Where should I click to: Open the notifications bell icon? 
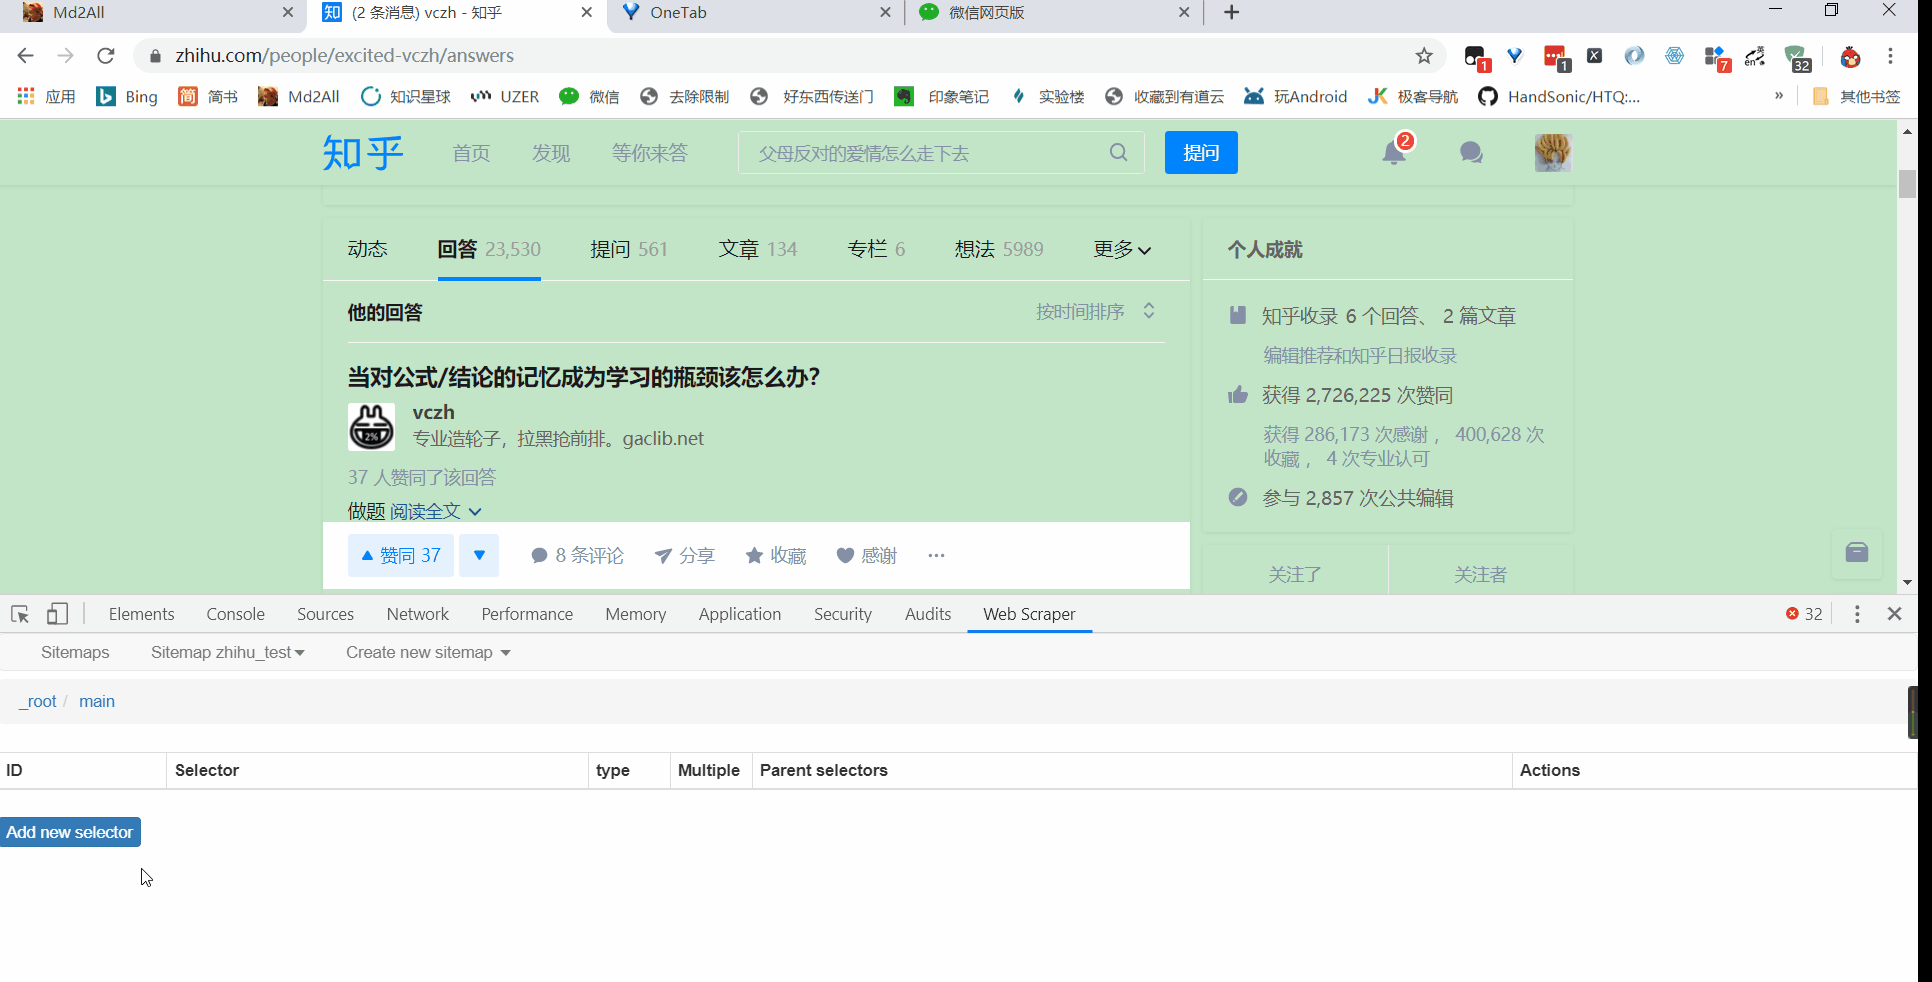[1394, 153]
